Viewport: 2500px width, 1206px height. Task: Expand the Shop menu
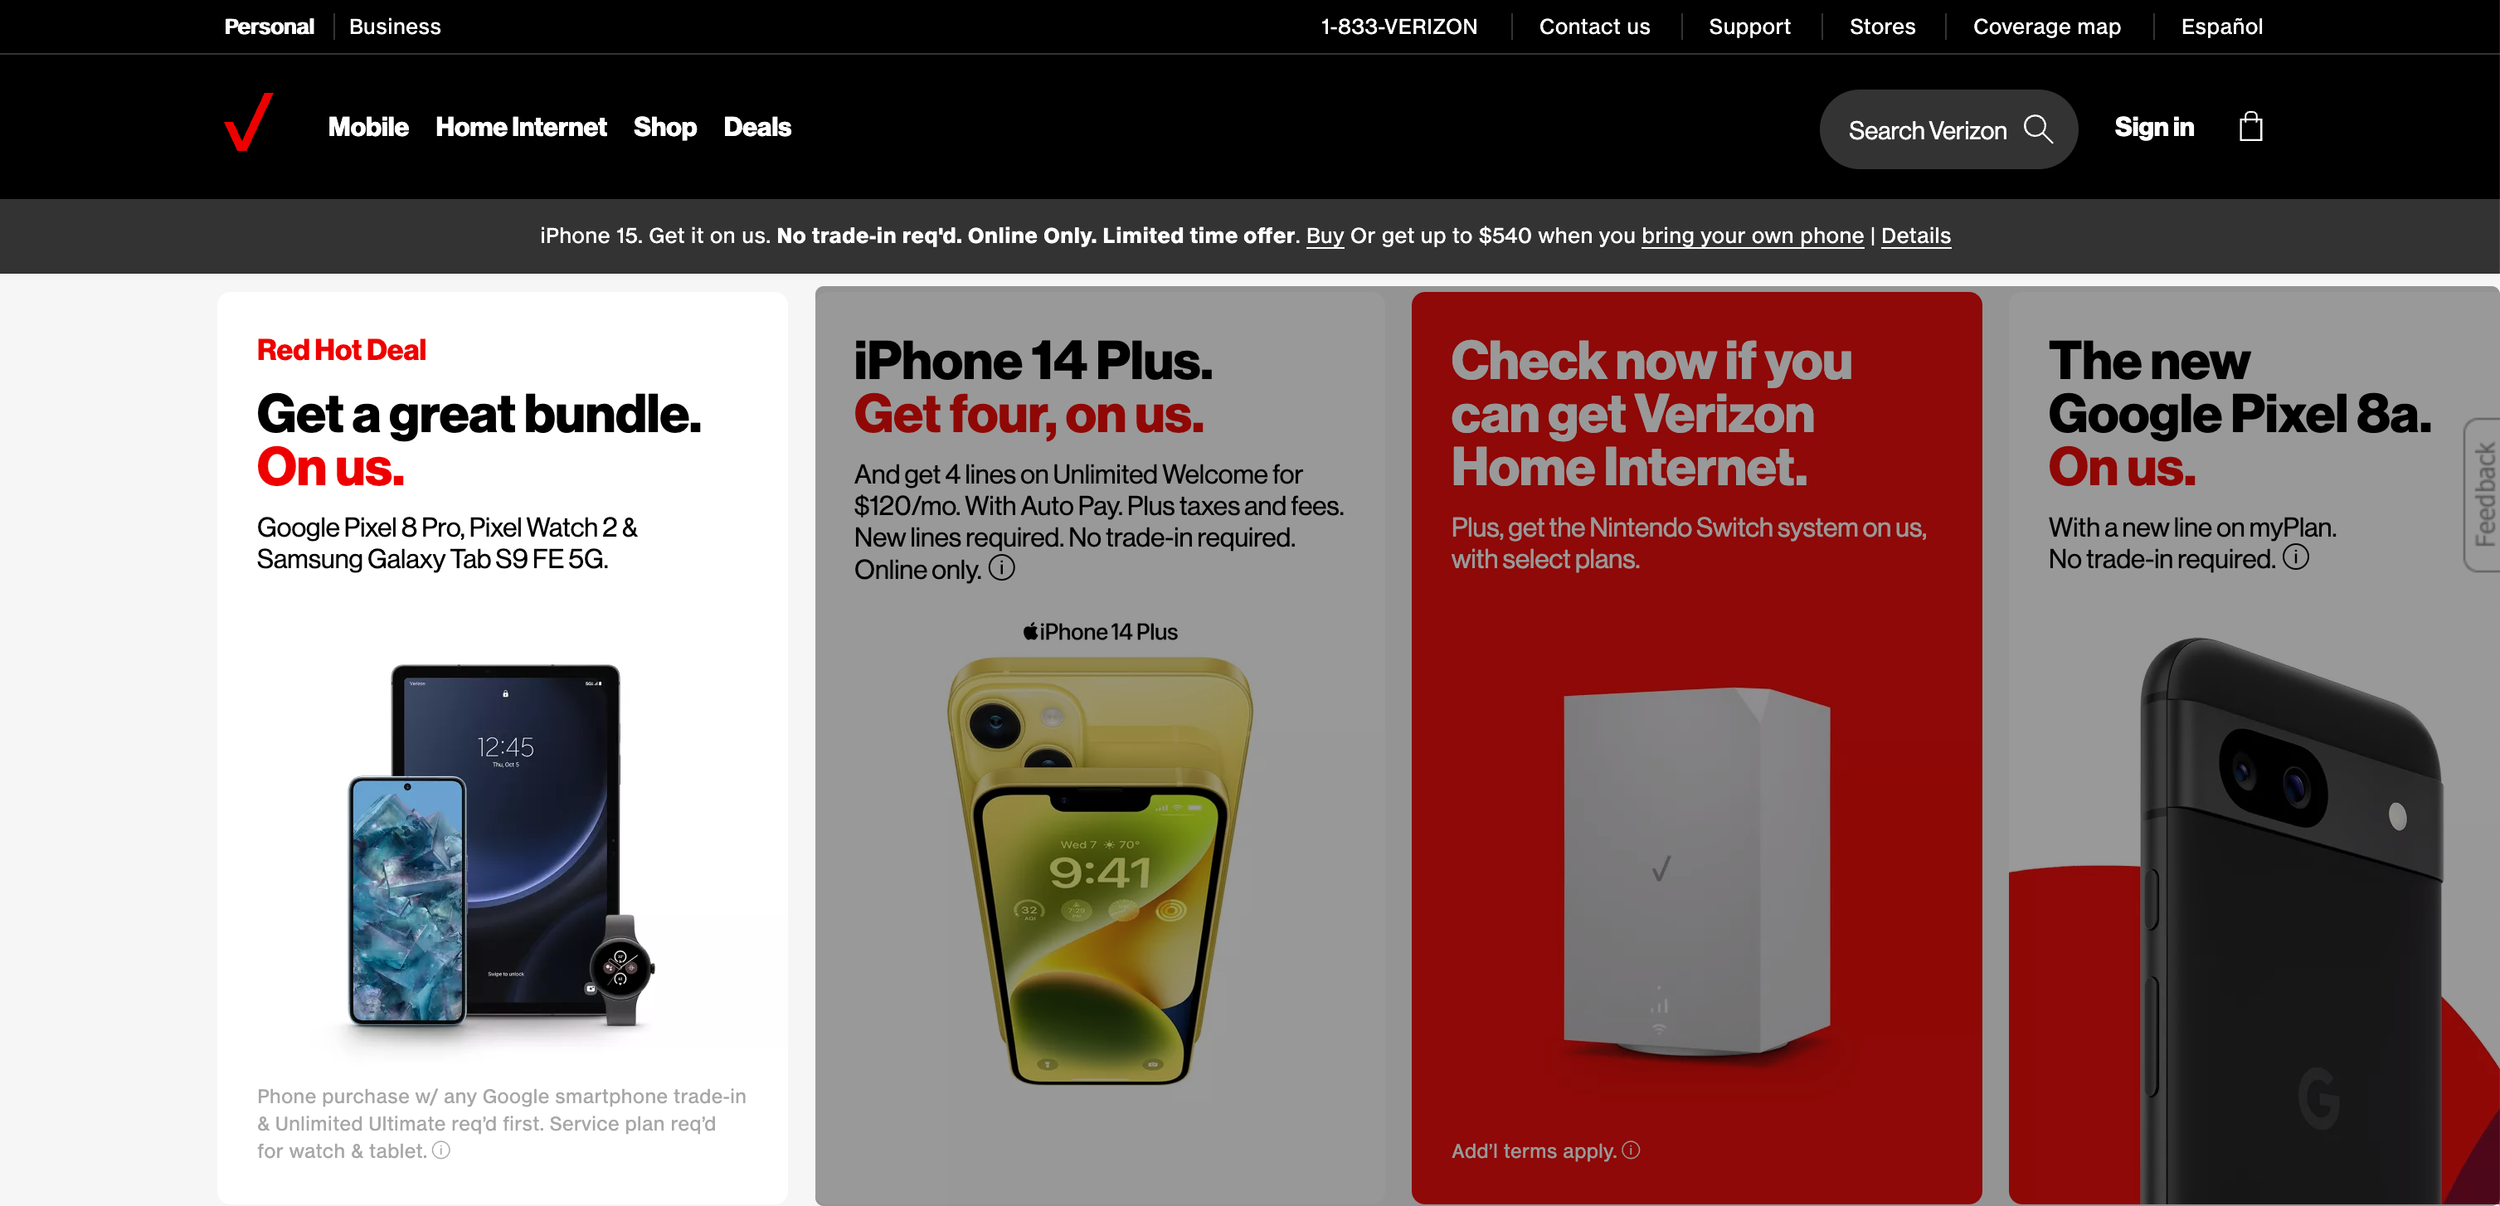pos(665,127)
